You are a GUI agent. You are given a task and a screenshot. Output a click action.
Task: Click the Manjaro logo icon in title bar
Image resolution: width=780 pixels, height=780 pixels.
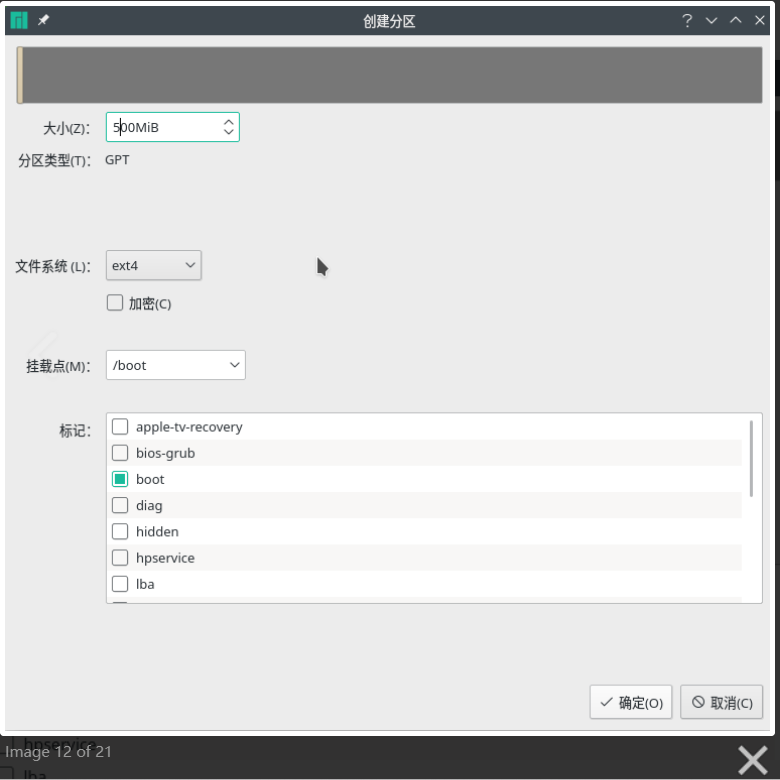[x=19, y=20]
